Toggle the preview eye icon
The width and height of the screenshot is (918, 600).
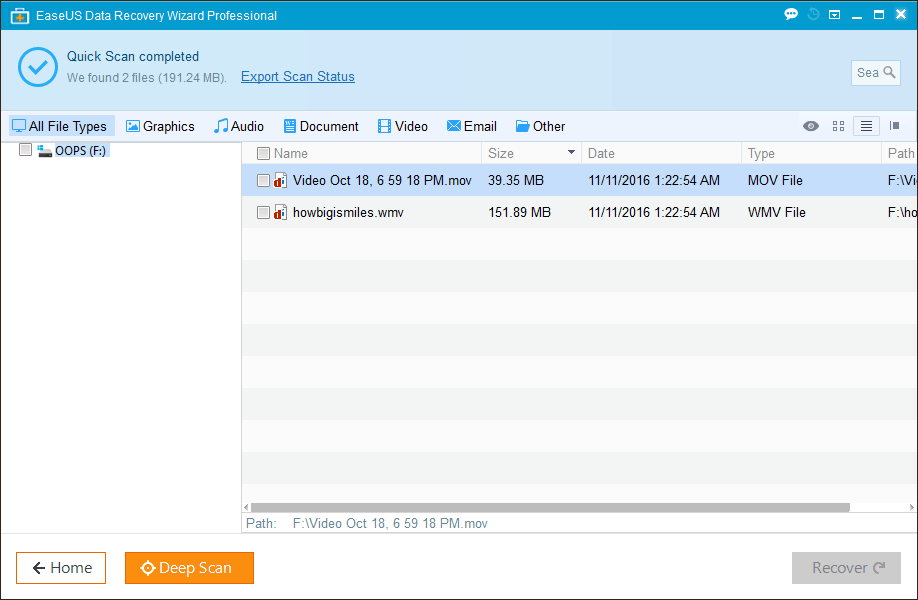tap(811, 126)
